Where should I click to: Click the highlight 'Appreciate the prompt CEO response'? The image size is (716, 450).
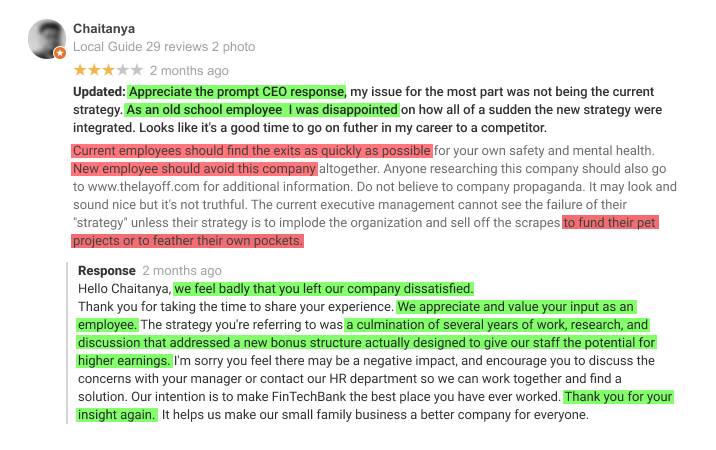tap(237, 92)
